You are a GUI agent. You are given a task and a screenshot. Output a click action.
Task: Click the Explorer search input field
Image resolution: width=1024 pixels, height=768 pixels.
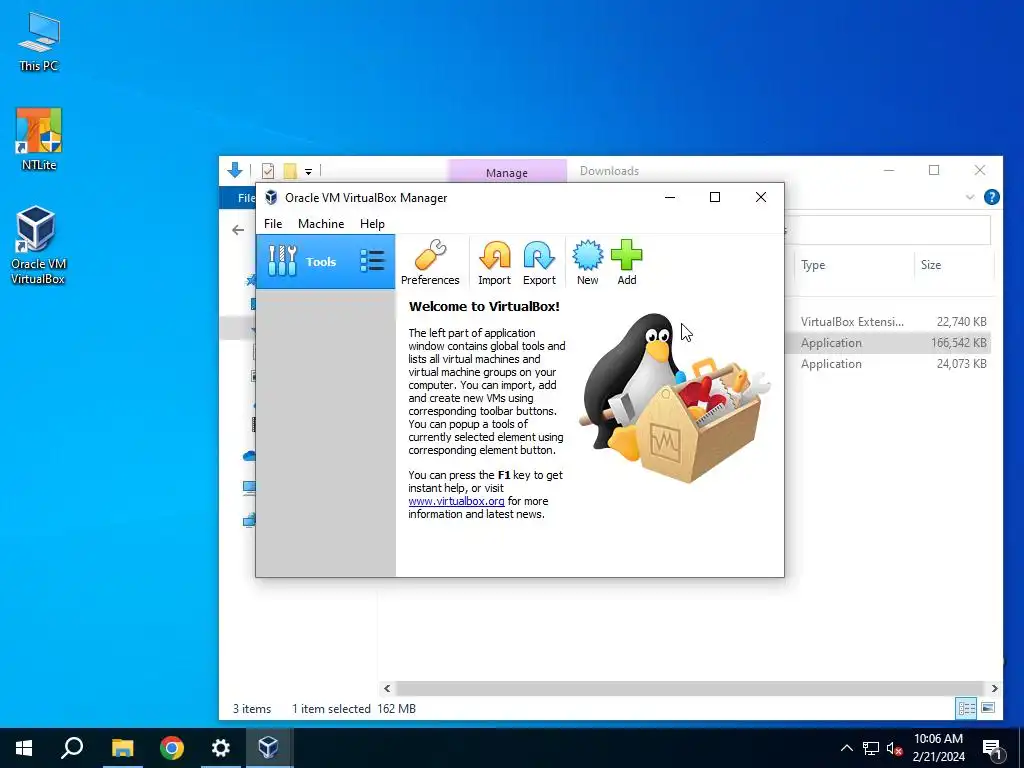[x=888, y=230]
